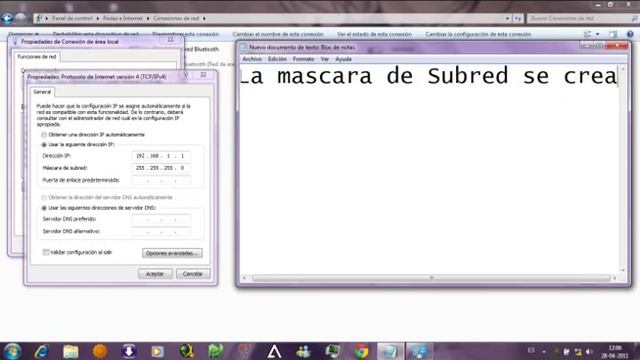Launch Google Chrome from taskbar
Viewport: 640px width, 360px height.
click(361, 351)
